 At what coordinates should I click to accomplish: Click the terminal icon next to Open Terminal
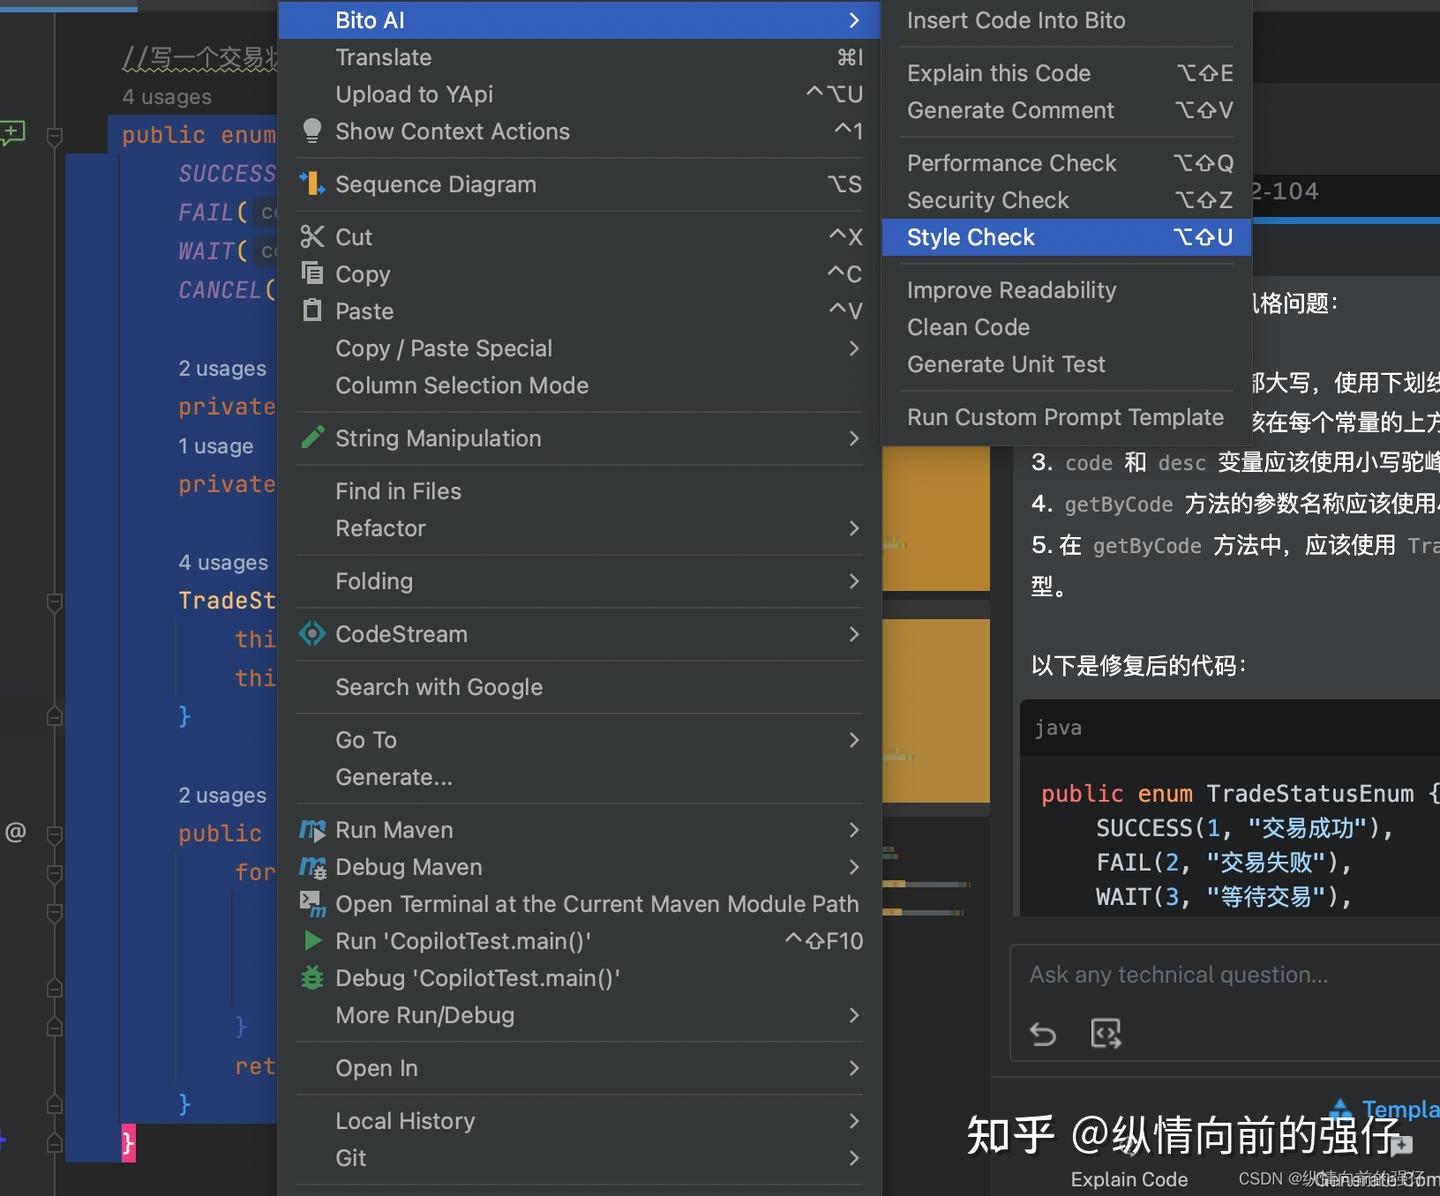311,904
